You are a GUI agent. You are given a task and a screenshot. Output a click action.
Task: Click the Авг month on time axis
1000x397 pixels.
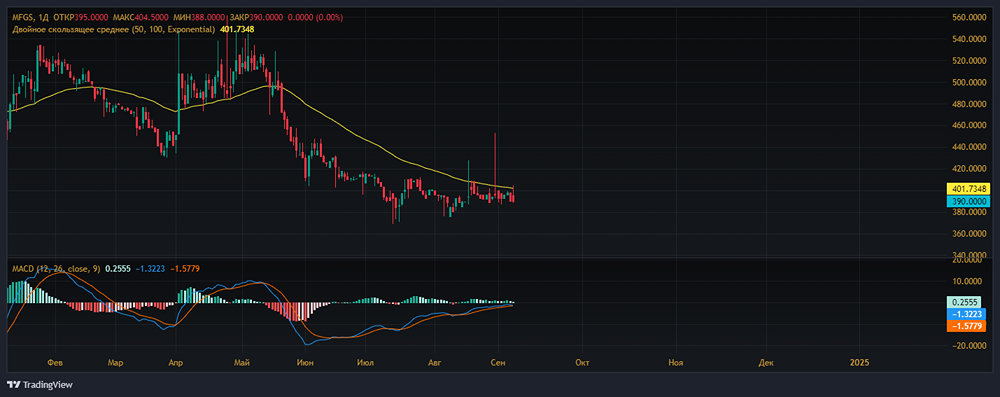[434, 363]
